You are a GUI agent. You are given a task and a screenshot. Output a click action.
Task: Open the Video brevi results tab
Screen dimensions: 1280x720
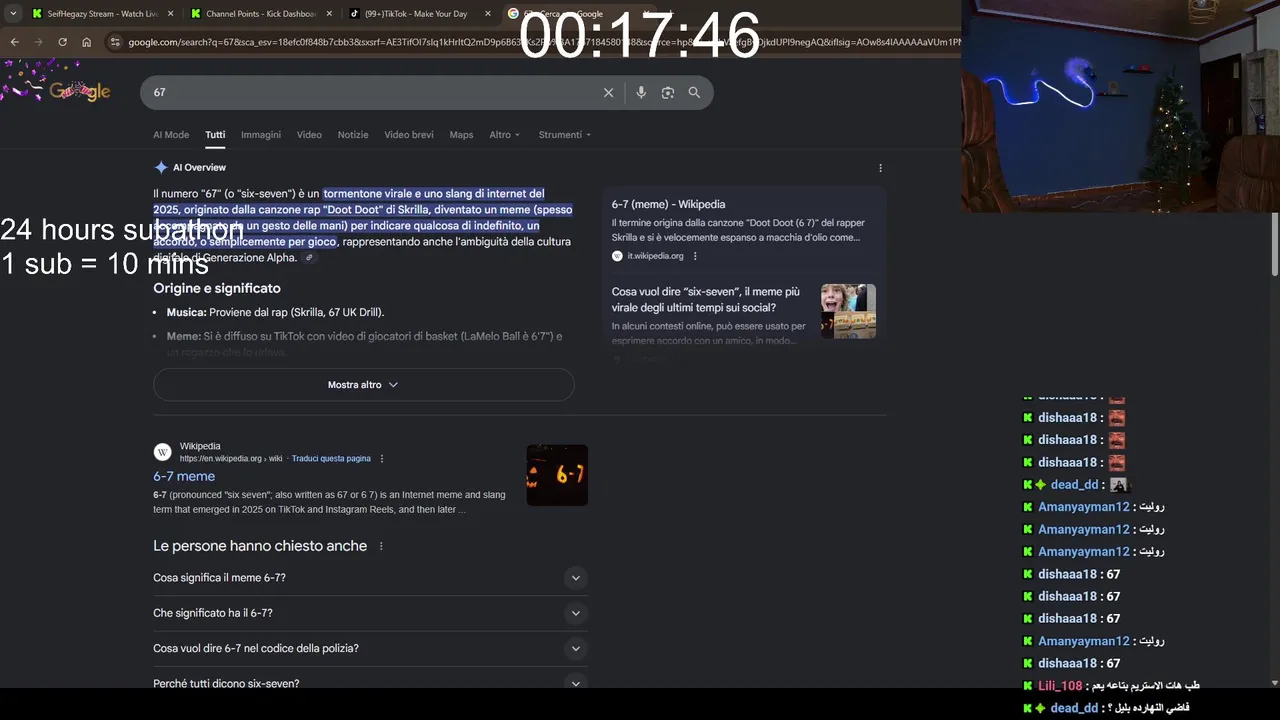(x=409, y=134)
